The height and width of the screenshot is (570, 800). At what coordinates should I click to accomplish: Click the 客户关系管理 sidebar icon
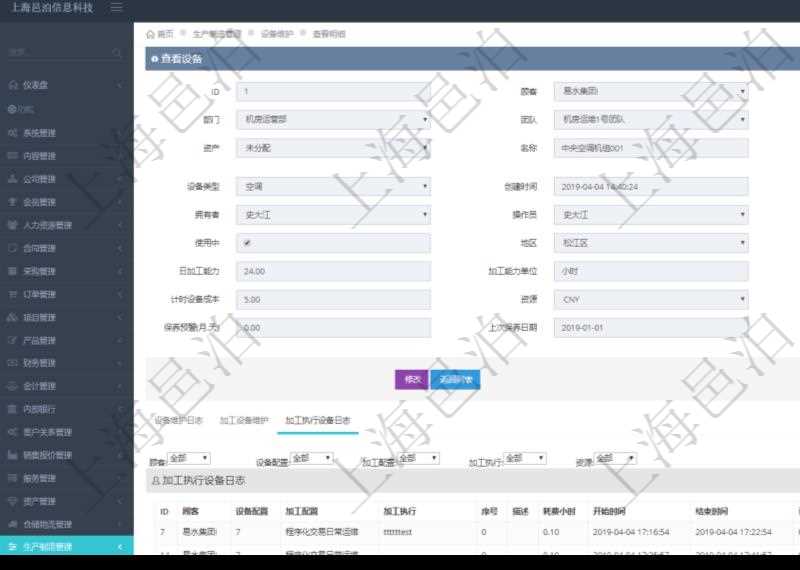point(13,432)
